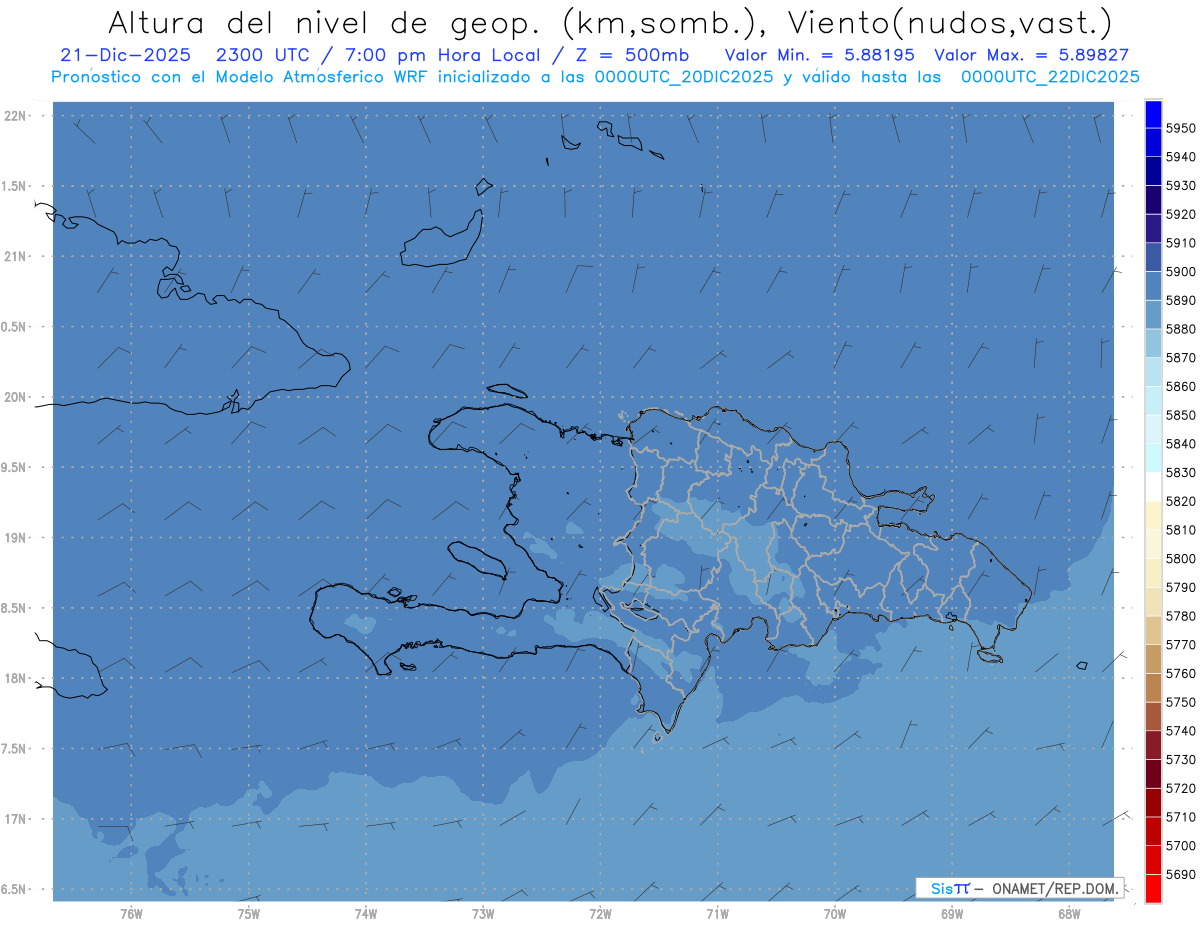Pick the tan legend swatch between 5760 and 5770
Screen dimensions: 1200x927
tap(1153, 659)
